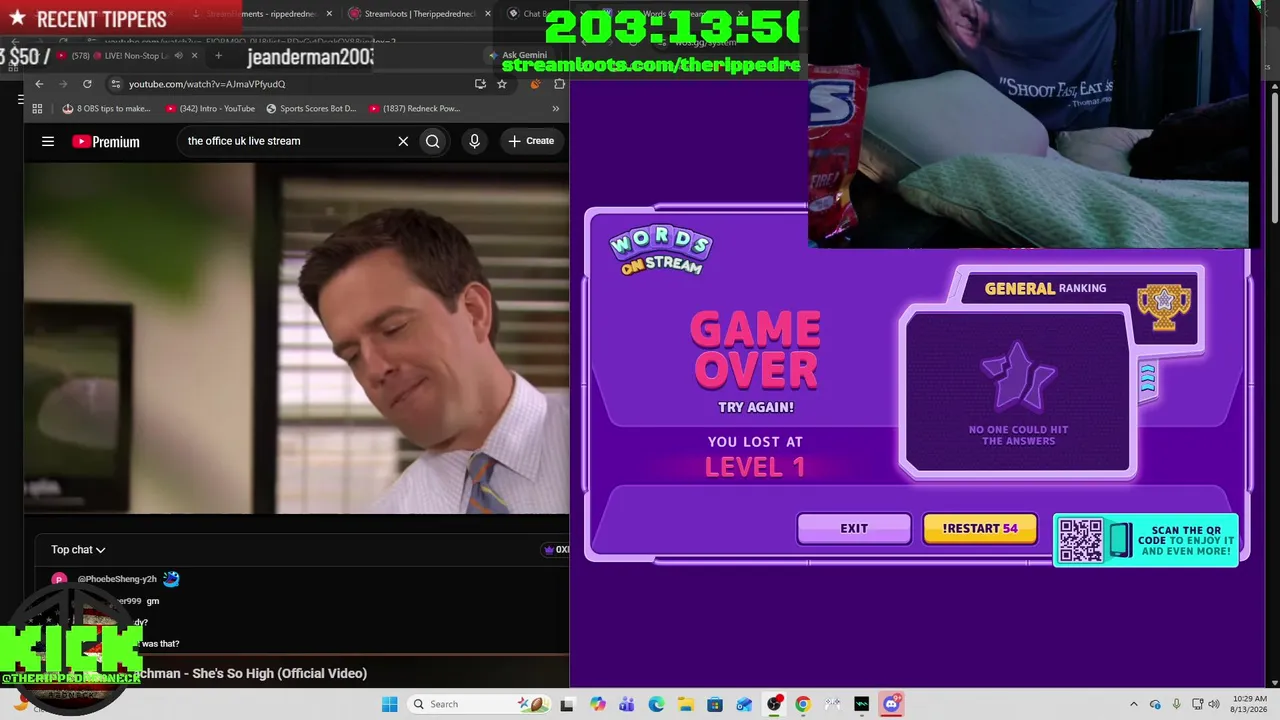Open '8 OBS tips to make...' bookmark

point(106,108)
